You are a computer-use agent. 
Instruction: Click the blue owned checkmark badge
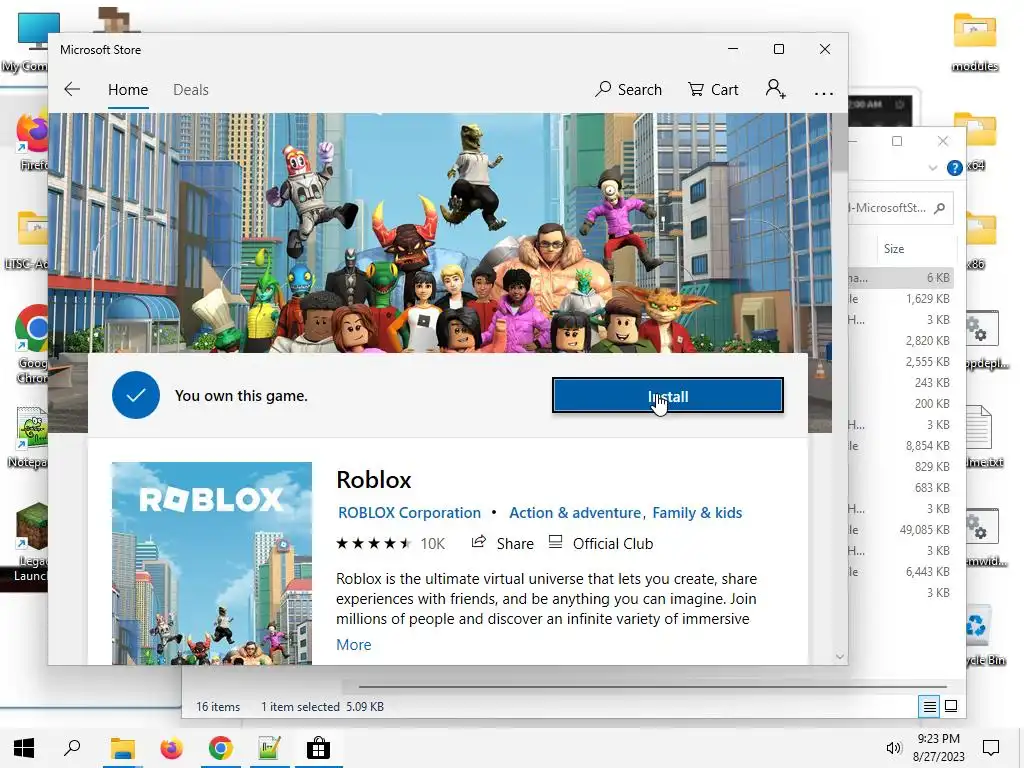coord(136,395)
